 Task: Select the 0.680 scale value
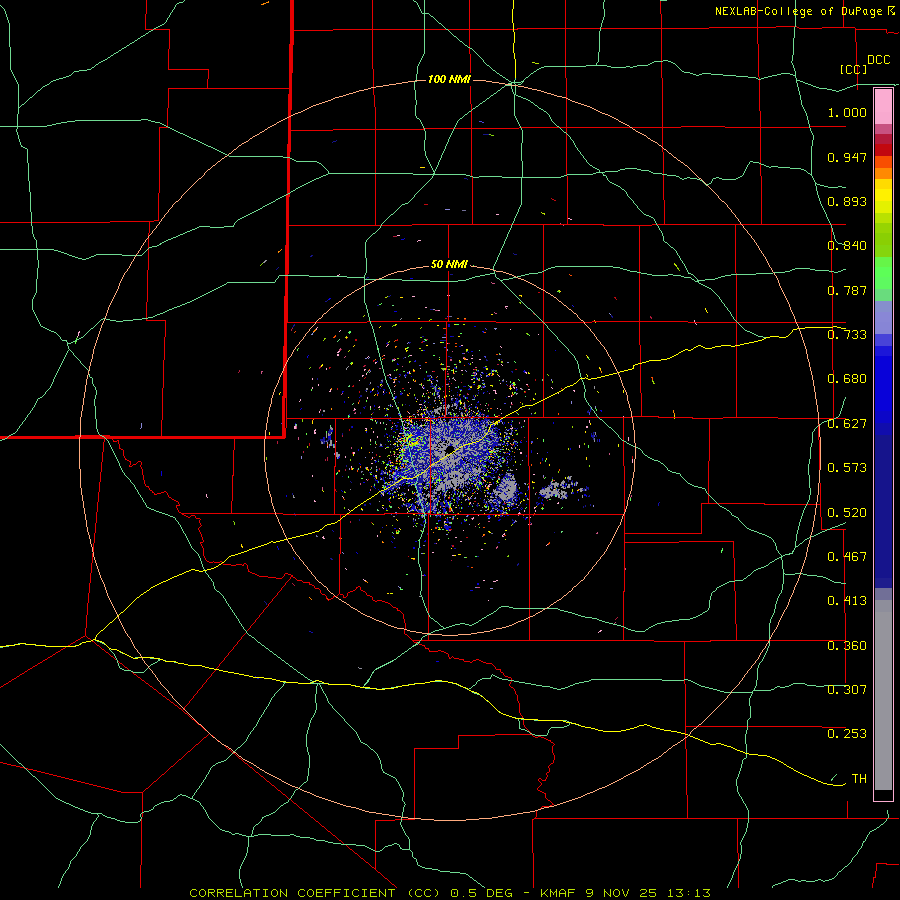pos(847,379)
